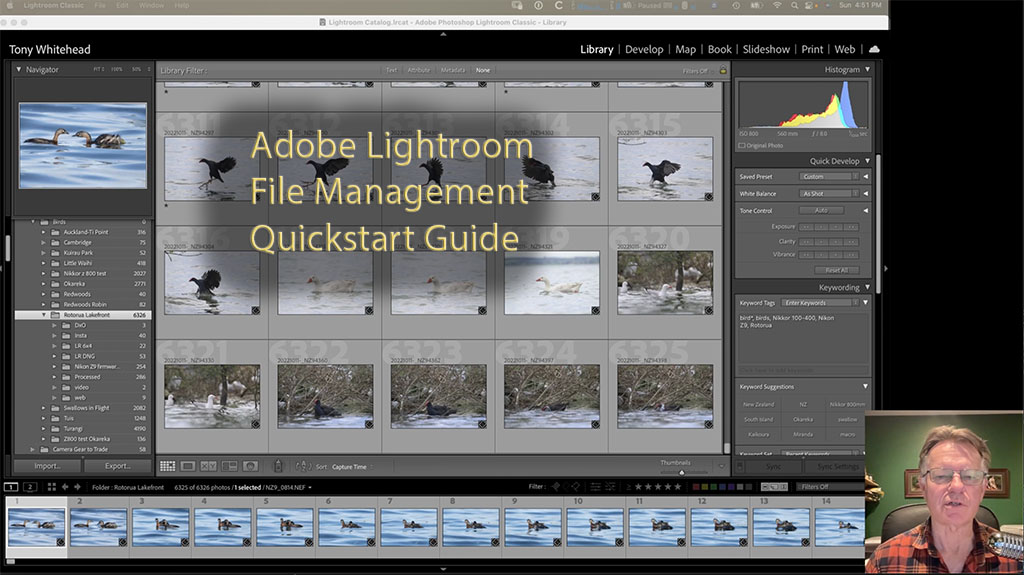
Task: Filter by green color label swatch
Action: pos(713,487)
